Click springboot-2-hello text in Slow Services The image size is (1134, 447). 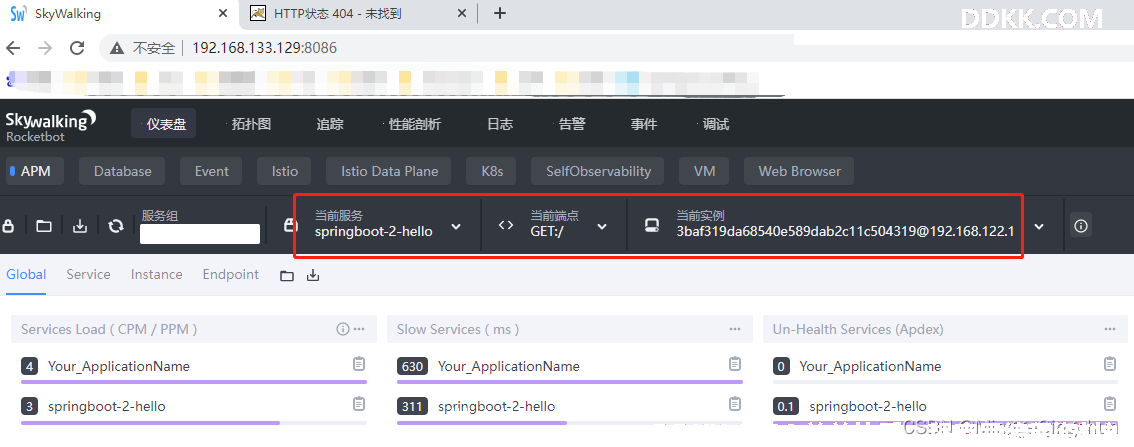coord(496,406)
